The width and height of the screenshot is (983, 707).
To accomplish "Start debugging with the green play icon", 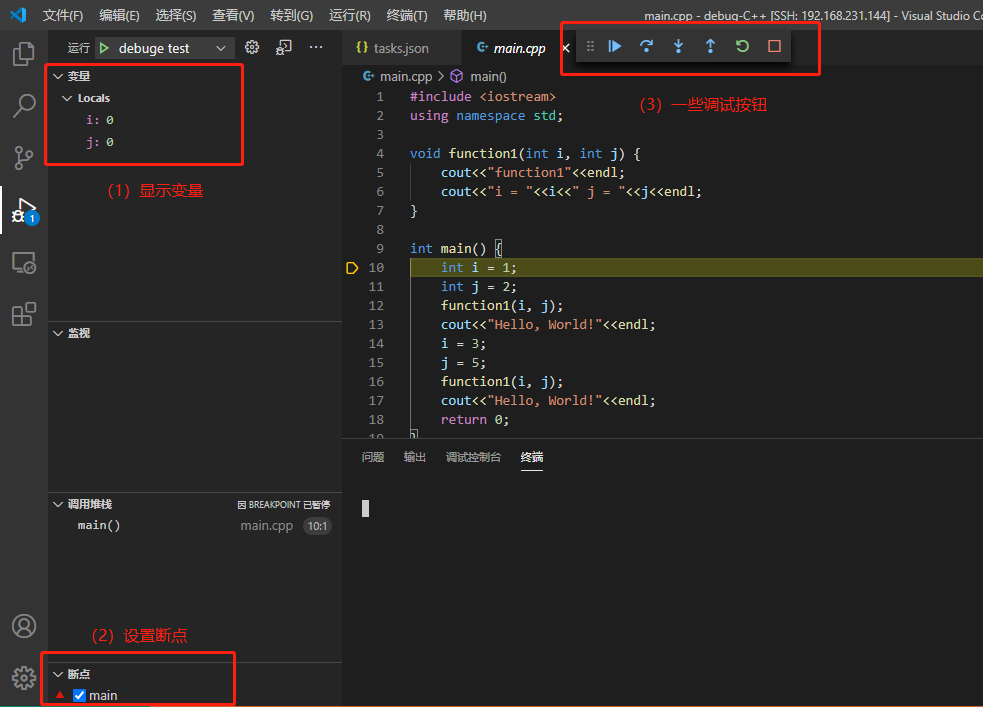I will pos(105,48).
